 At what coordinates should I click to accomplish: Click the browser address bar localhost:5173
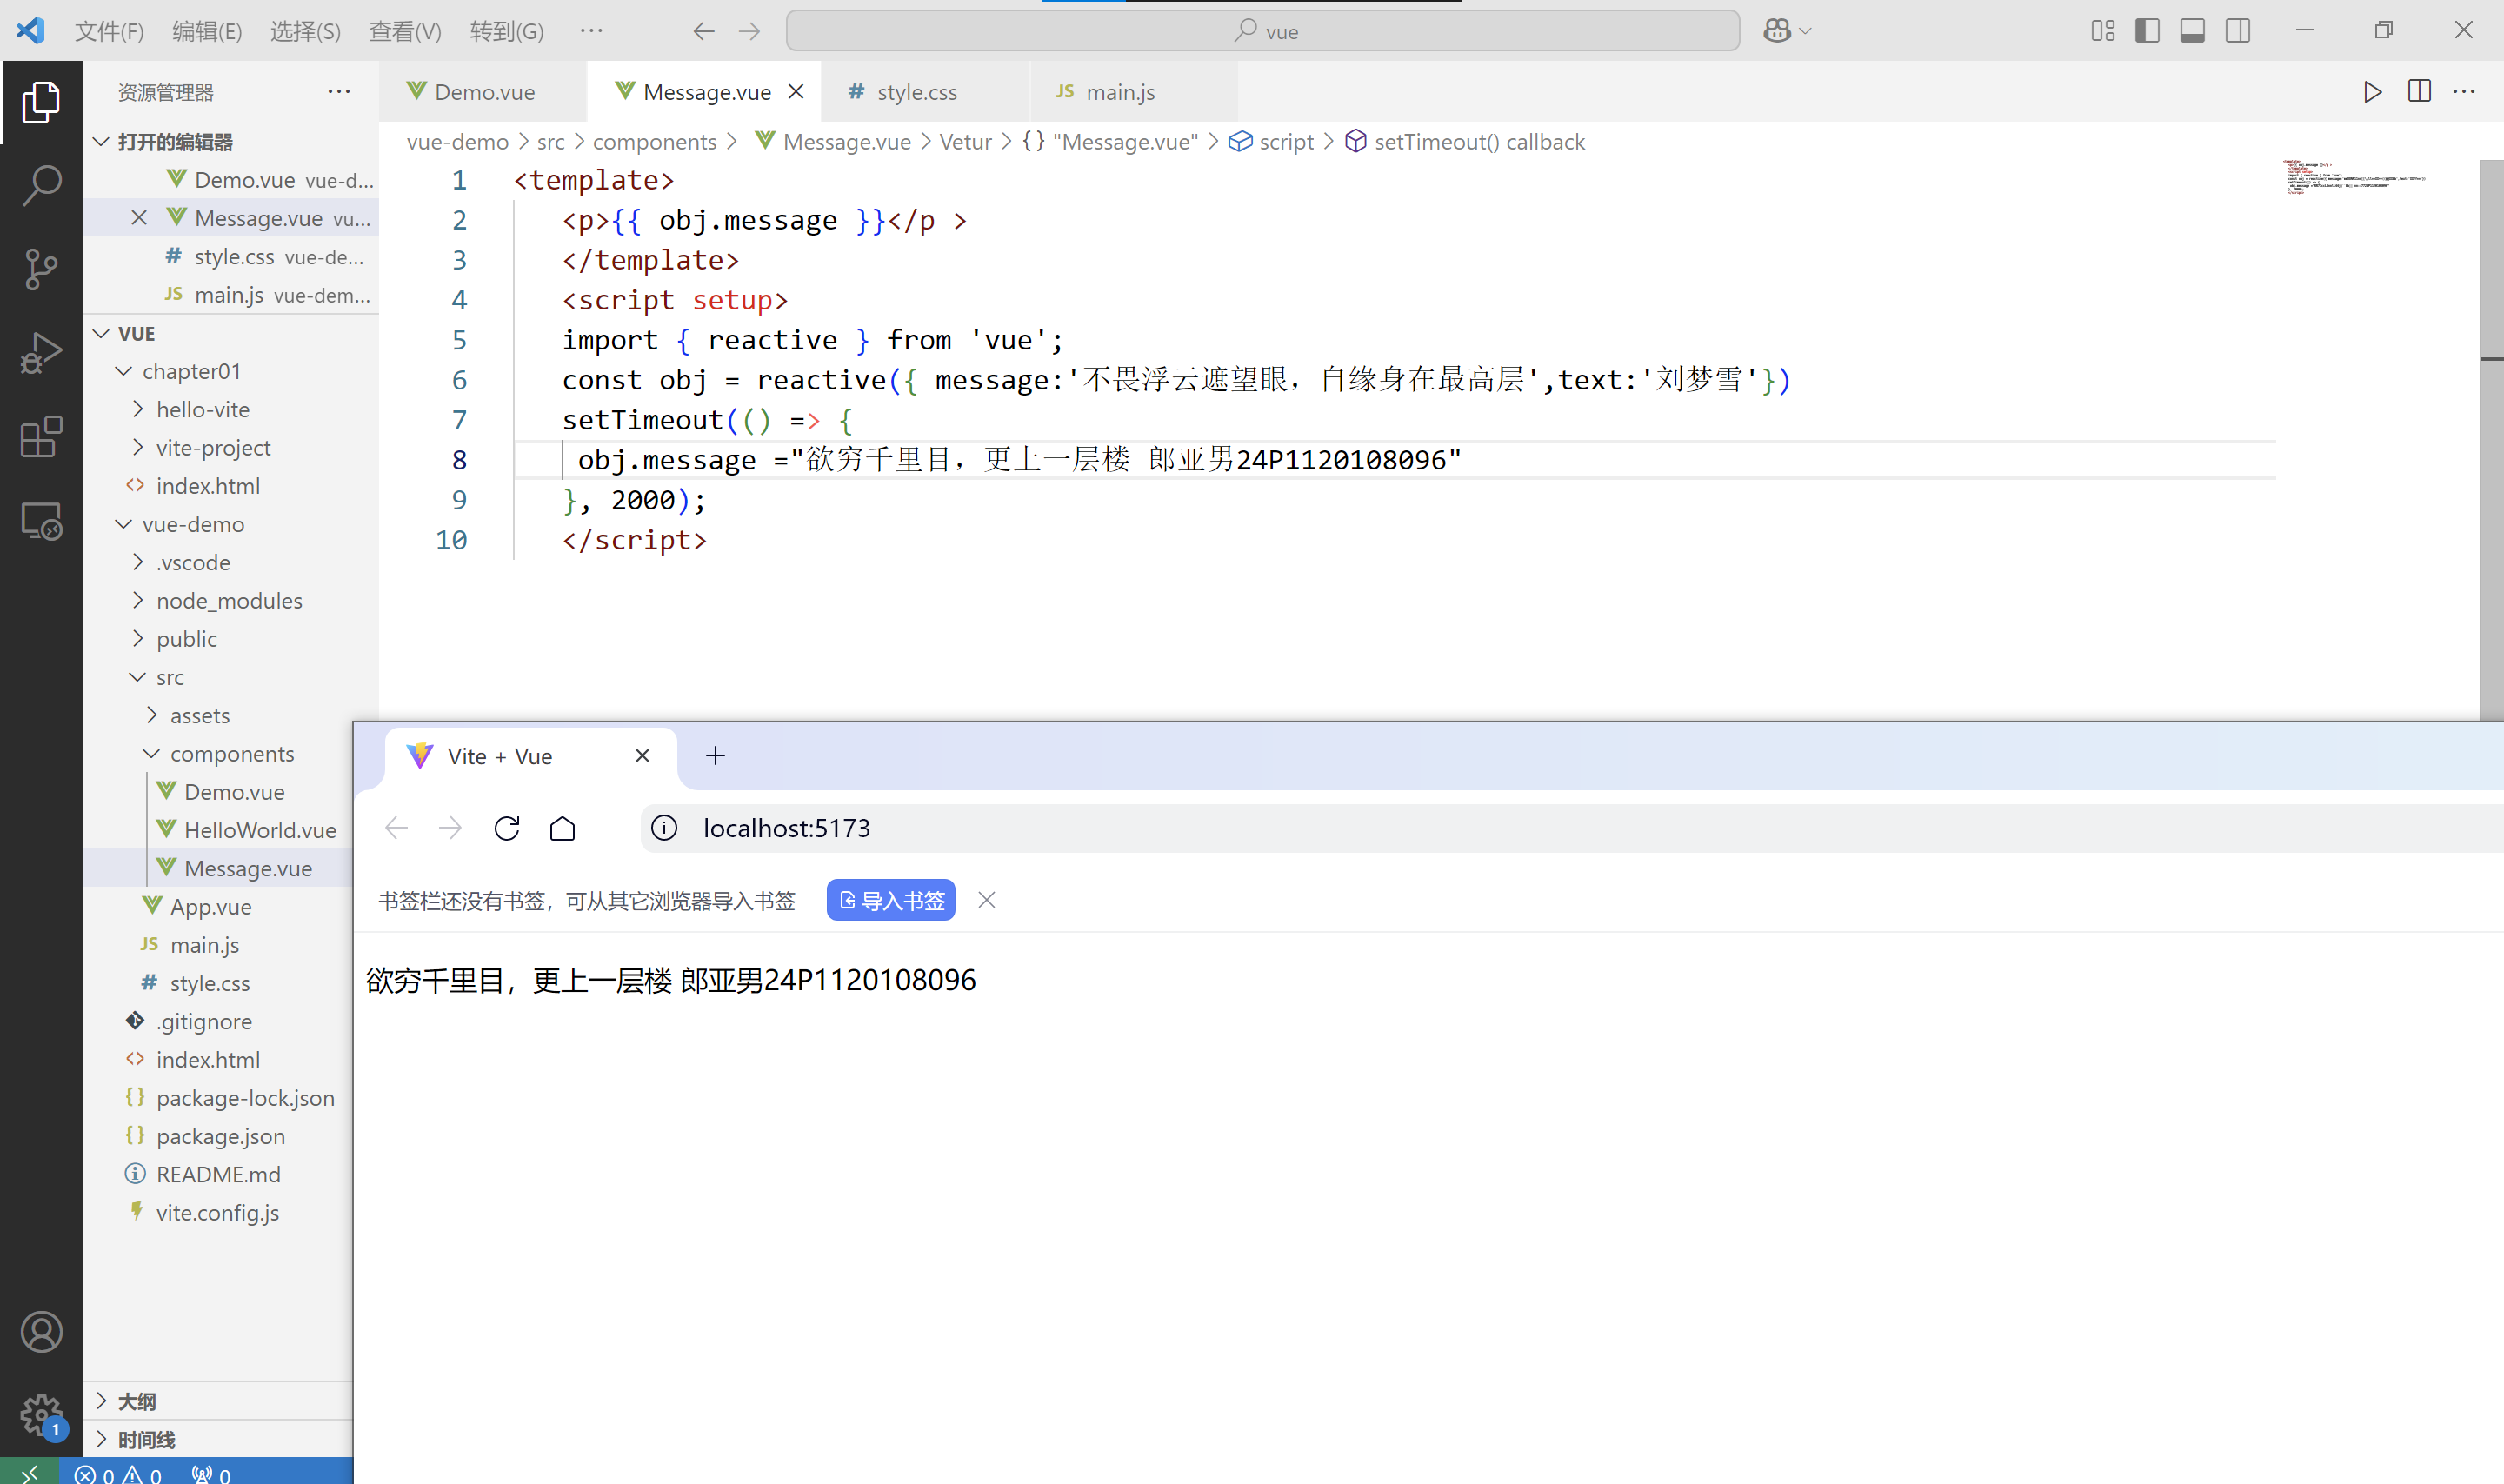point(1570,828)
